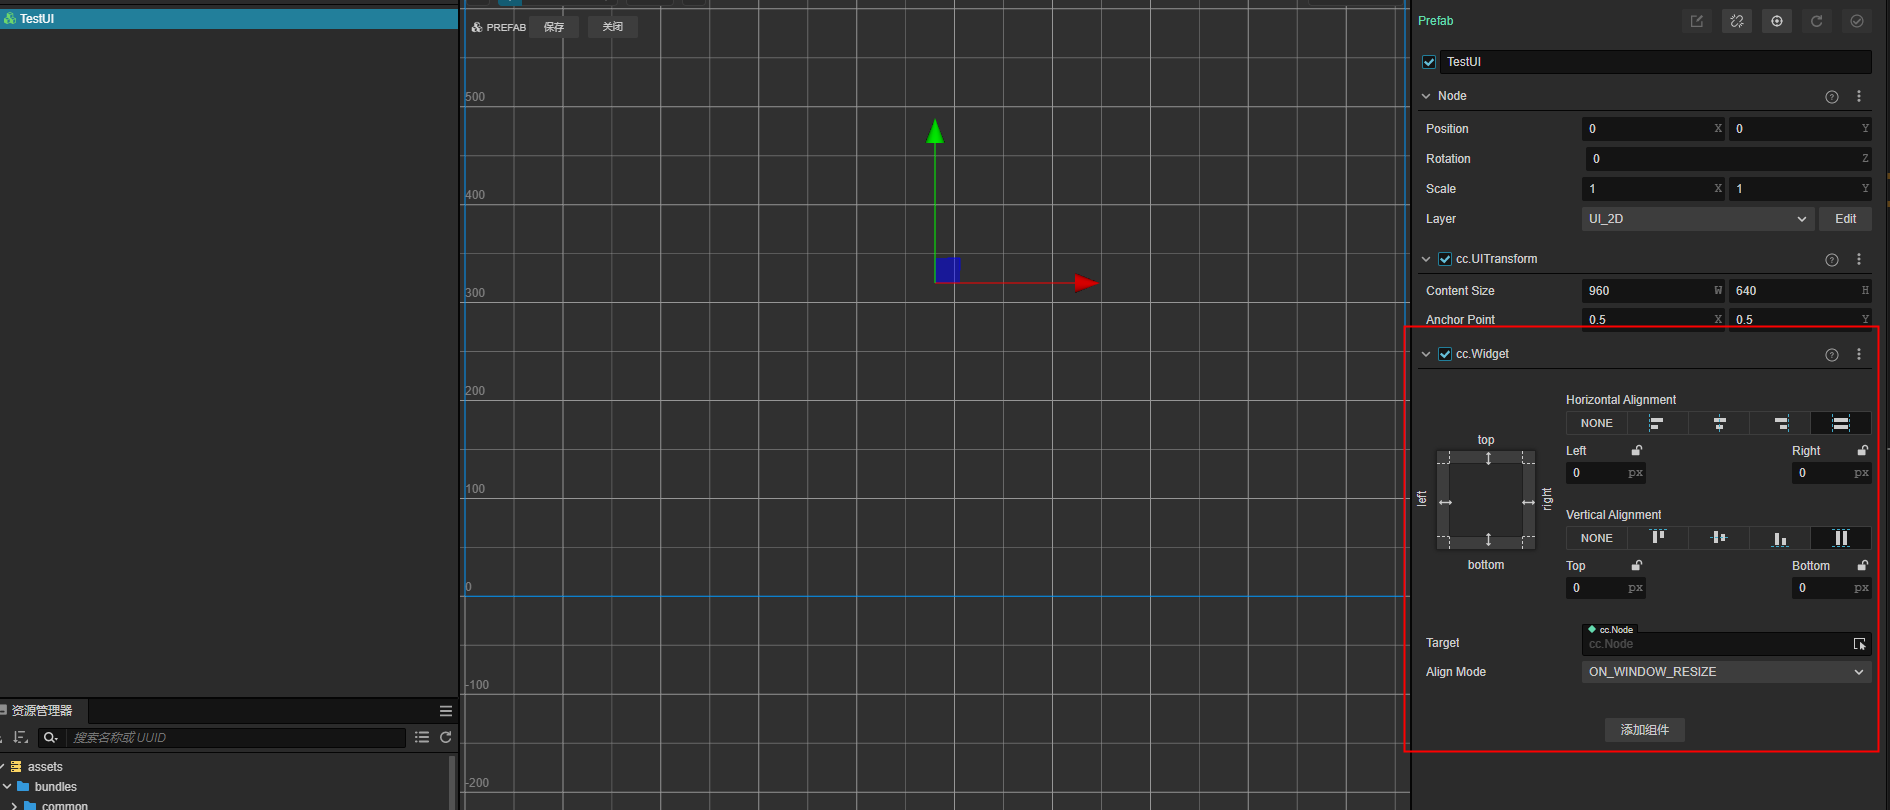Click the Content Size height field

(1801, 291)
